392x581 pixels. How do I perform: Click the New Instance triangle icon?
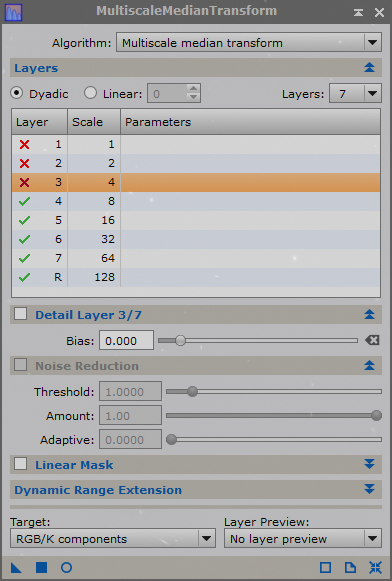point(16,567)
